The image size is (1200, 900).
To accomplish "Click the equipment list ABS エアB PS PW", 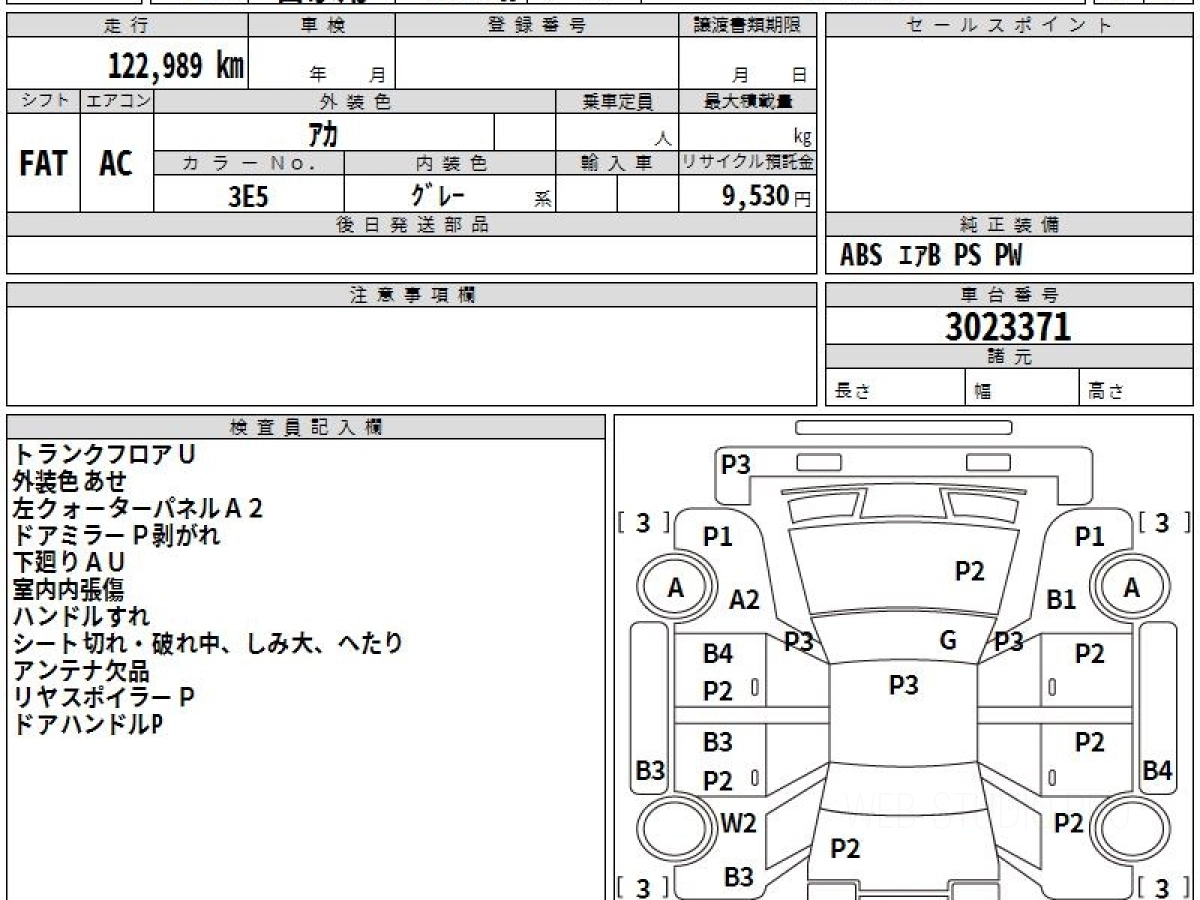I will (x=931, y=256).
